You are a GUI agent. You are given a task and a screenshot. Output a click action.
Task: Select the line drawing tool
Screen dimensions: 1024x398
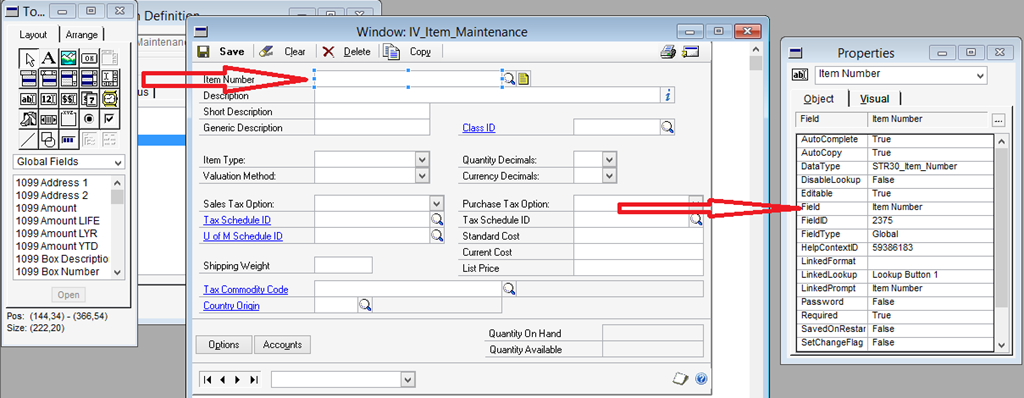[x=29, y=139]
